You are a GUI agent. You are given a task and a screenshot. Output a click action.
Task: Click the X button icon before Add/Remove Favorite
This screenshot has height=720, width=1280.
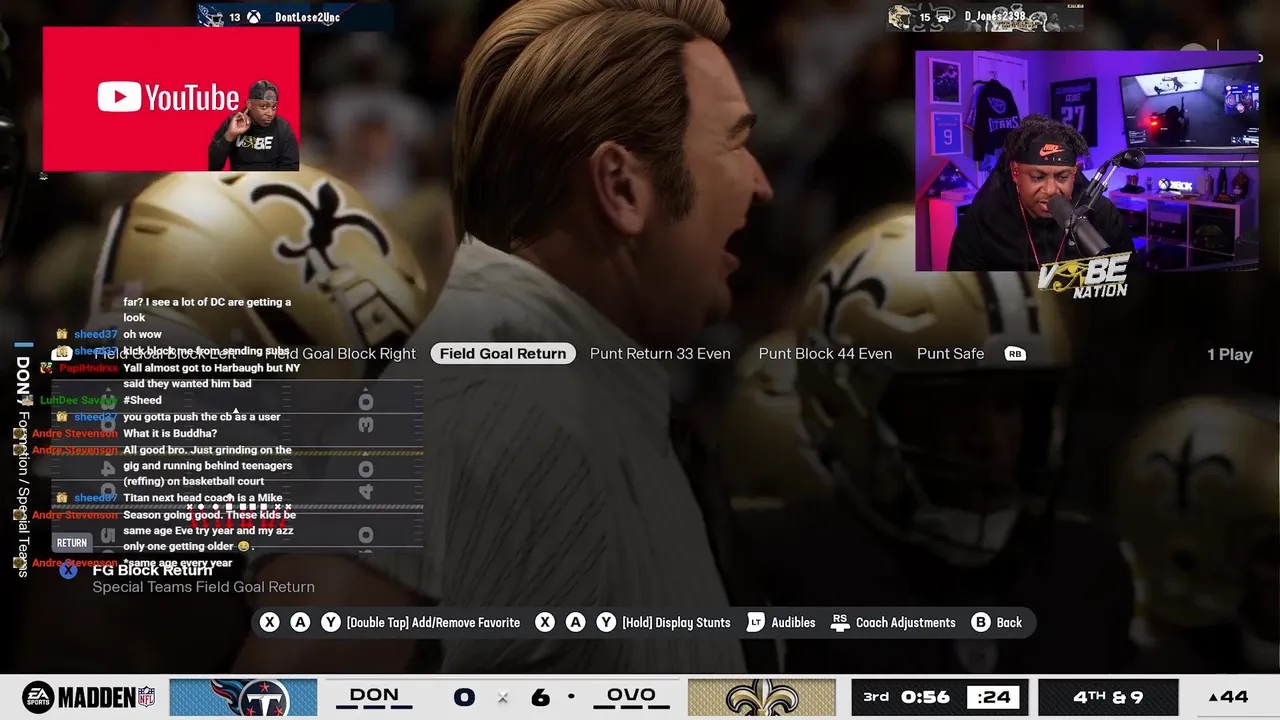click(x=269, y=622)
